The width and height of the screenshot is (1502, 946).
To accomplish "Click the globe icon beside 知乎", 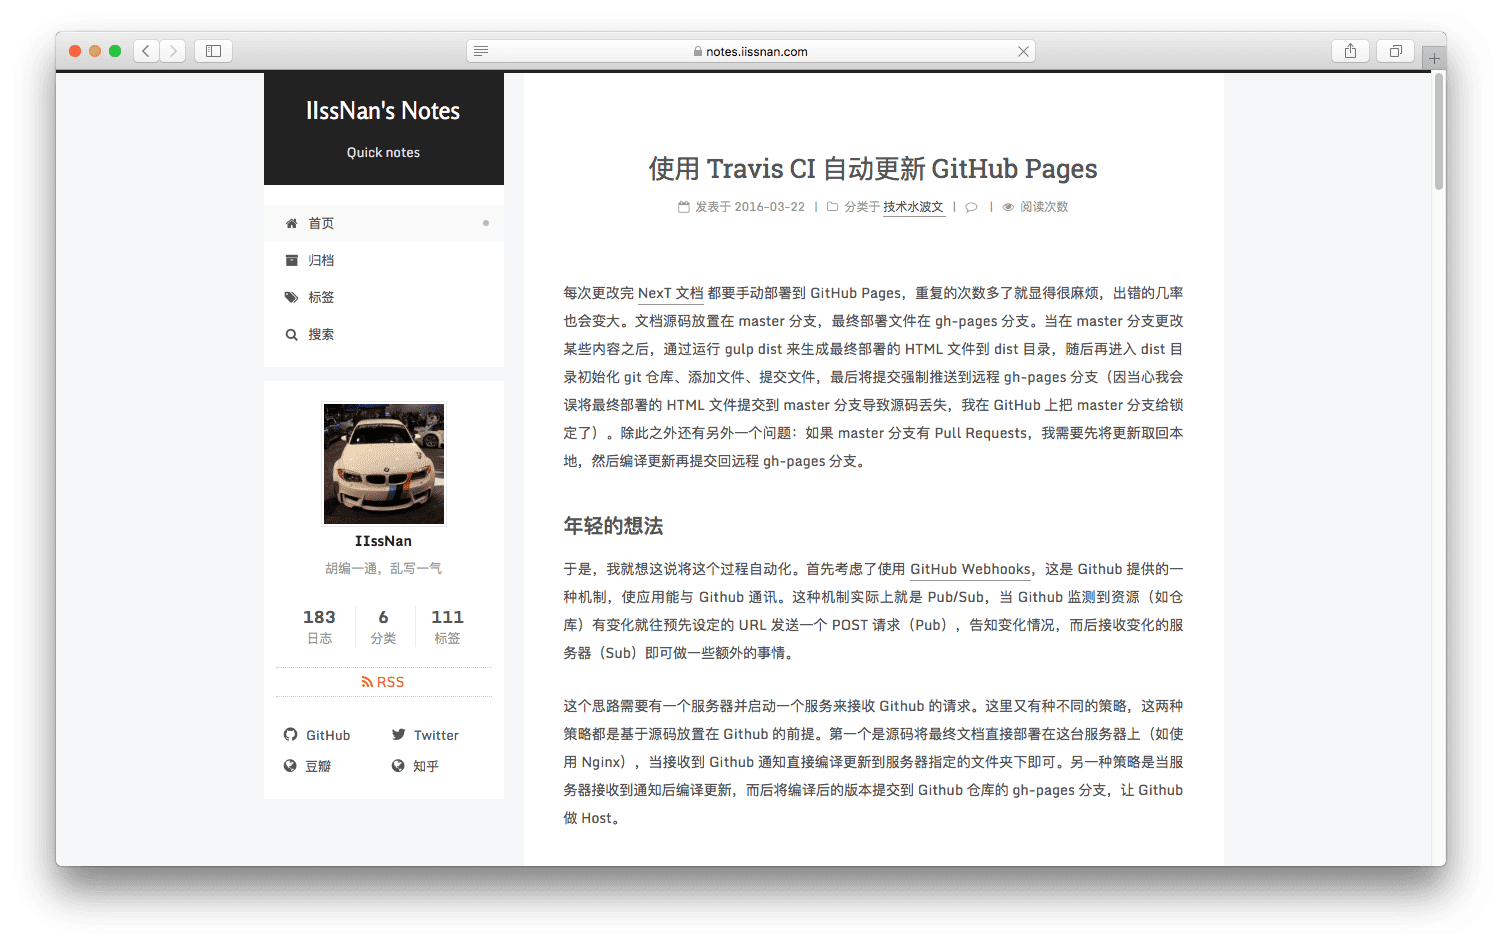I will [398, 766].
